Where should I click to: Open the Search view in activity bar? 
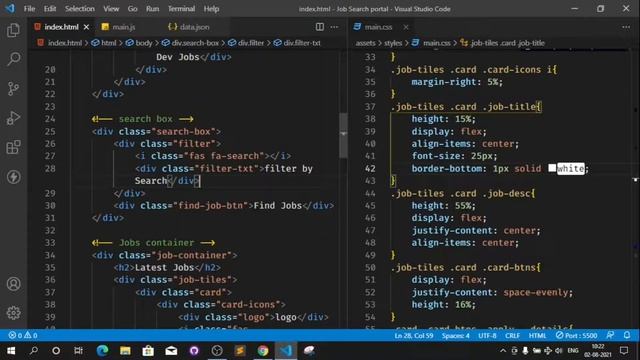pos(13,59)
